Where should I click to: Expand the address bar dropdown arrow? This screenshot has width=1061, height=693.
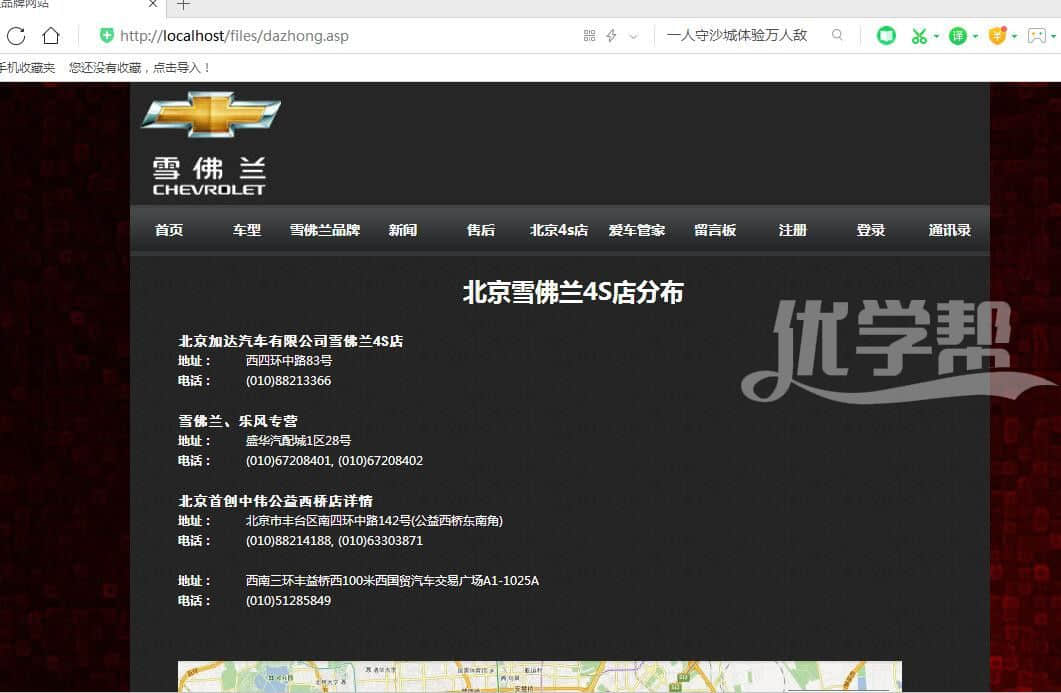coord(633,36)
